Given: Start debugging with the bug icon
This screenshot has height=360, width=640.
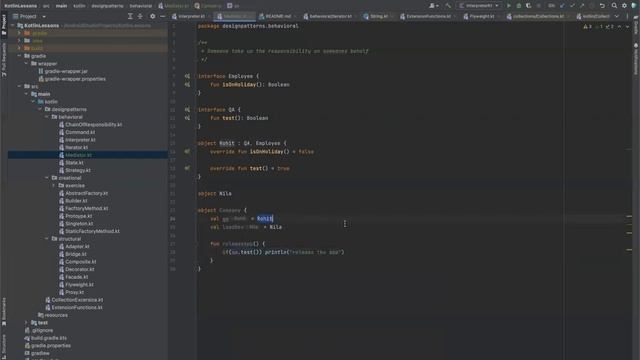Looking at the screenshot, I should coord(519,6).
